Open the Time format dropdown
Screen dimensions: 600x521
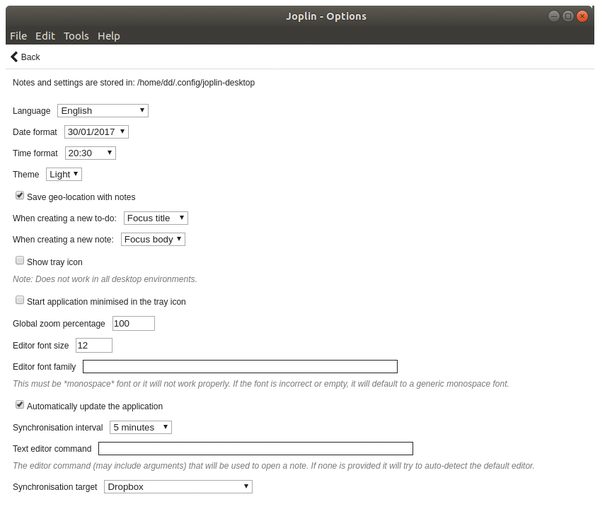[x=90, y=153]
